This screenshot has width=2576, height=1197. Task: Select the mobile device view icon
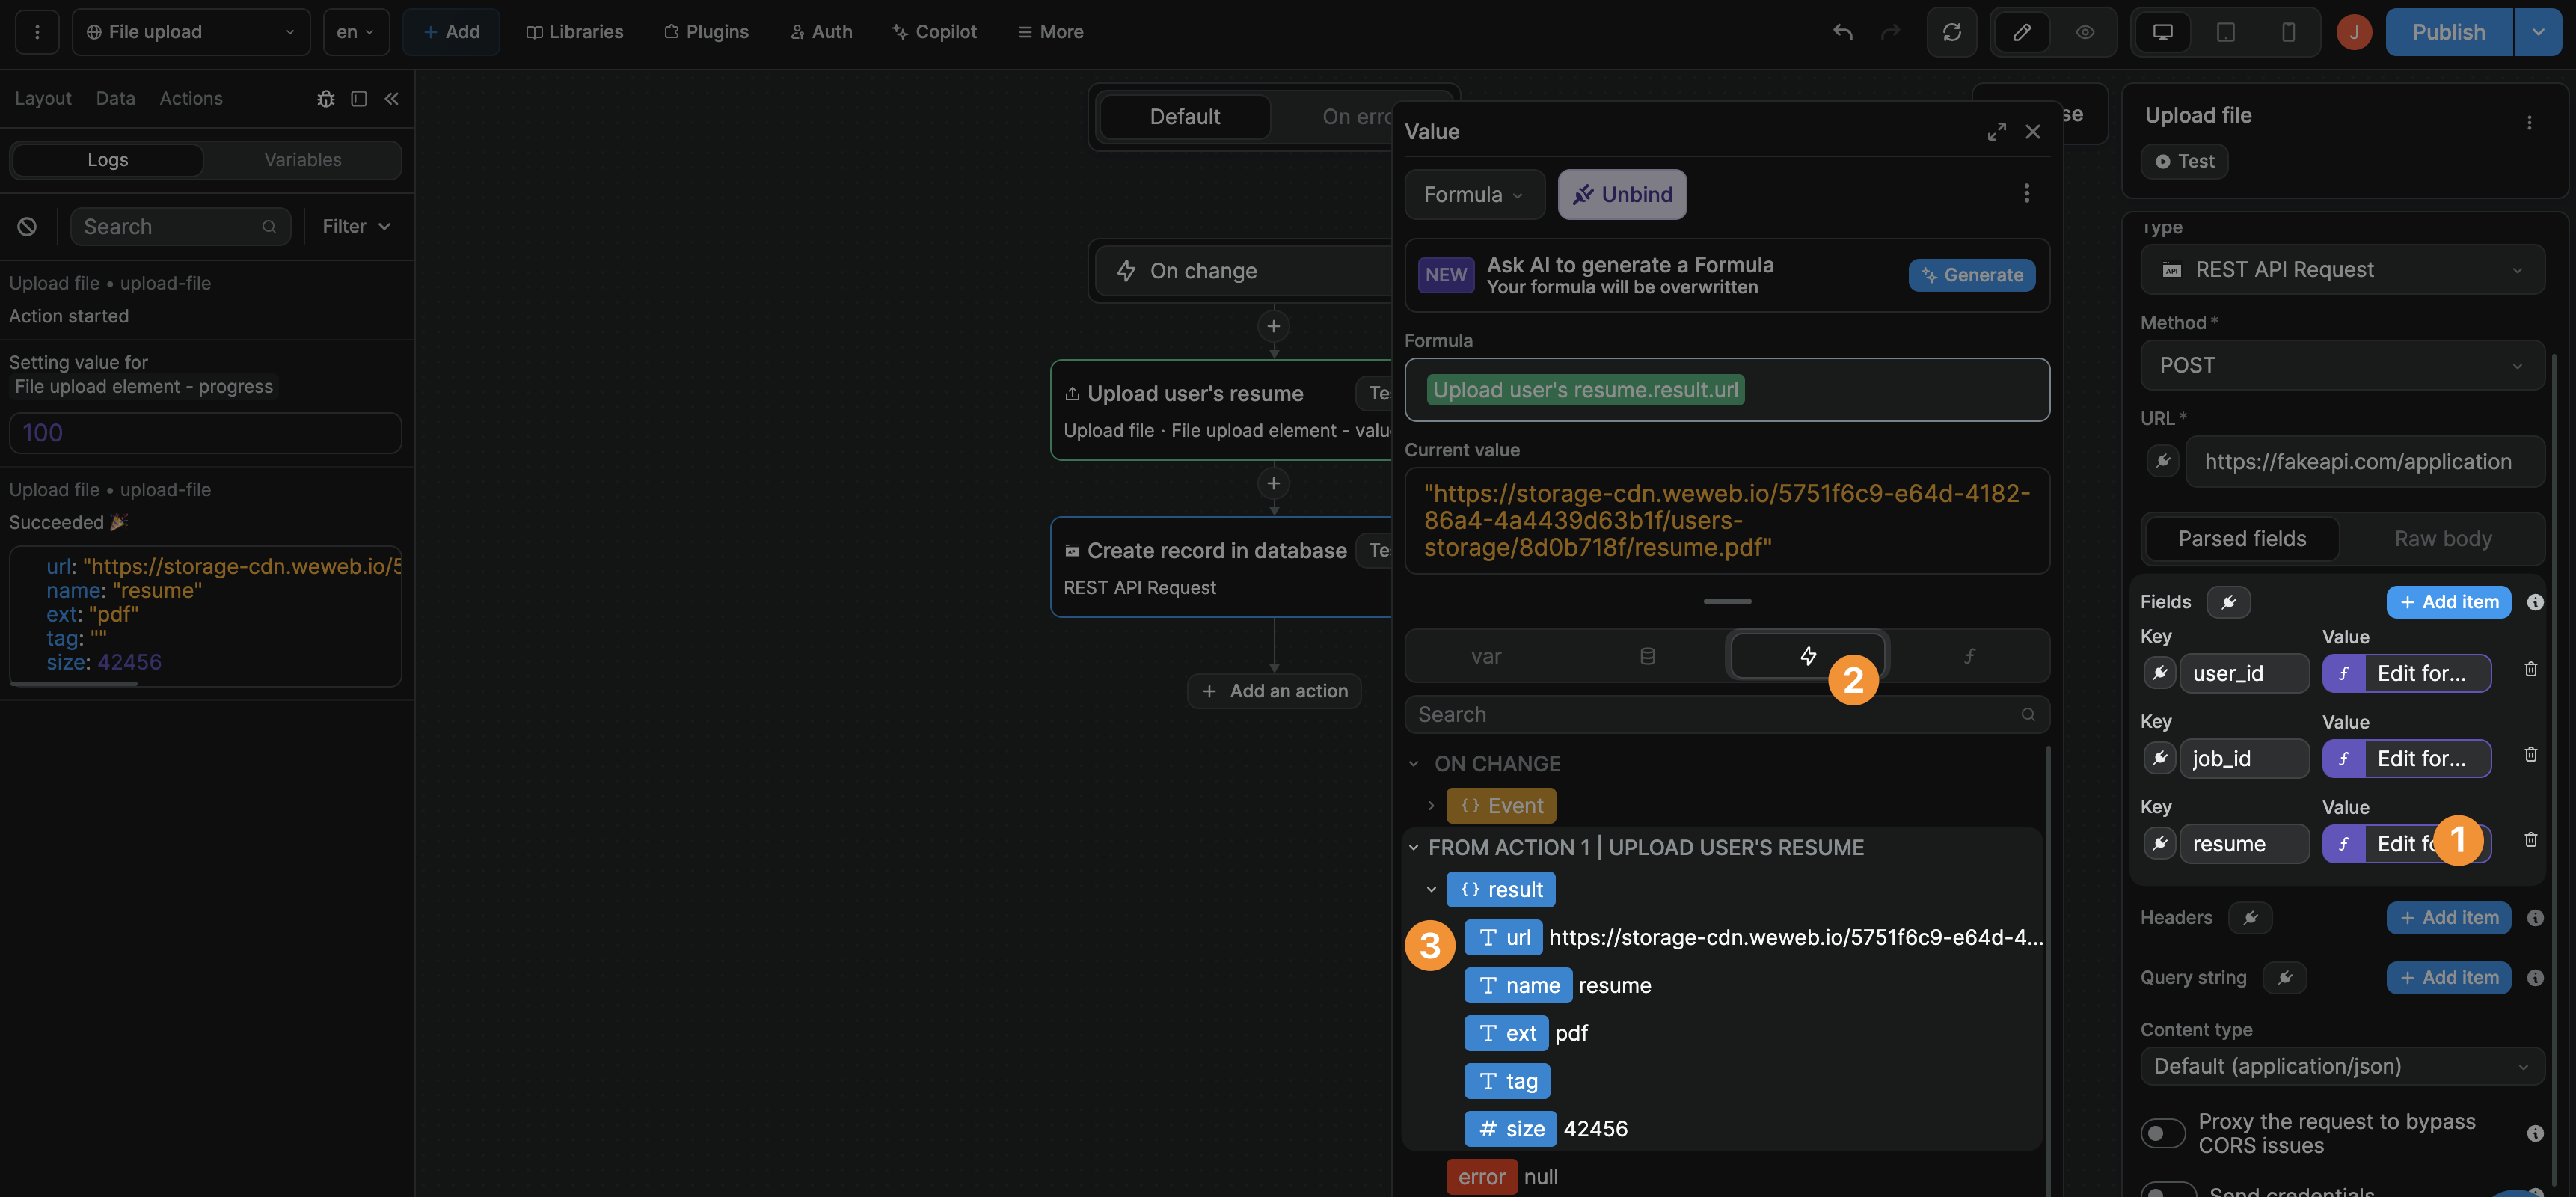[x=2288, y=32]
